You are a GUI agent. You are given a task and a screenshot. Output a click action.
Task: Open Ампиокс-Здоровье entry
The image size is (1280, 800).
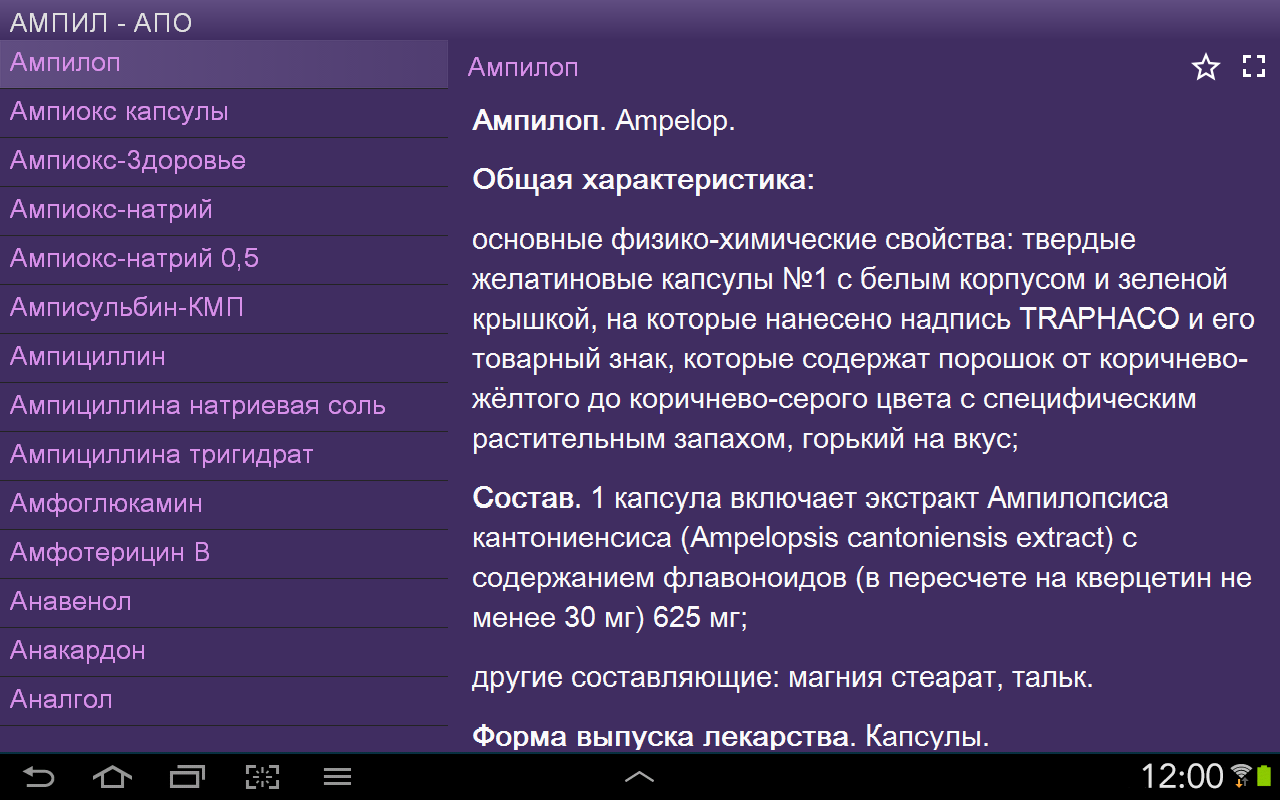[x=224, y=161]
